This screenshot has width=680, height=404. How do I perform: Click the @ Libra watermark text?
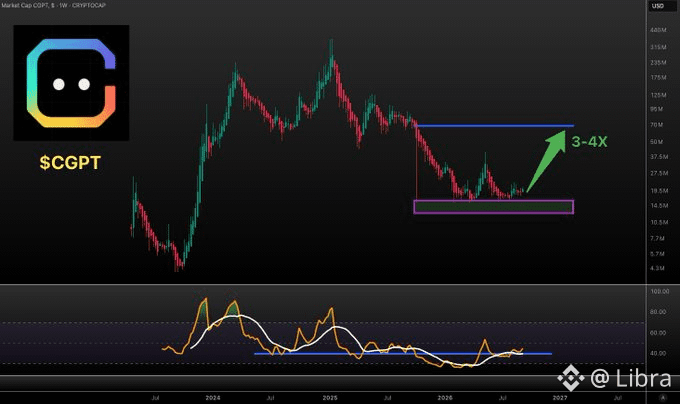[631, 378]
